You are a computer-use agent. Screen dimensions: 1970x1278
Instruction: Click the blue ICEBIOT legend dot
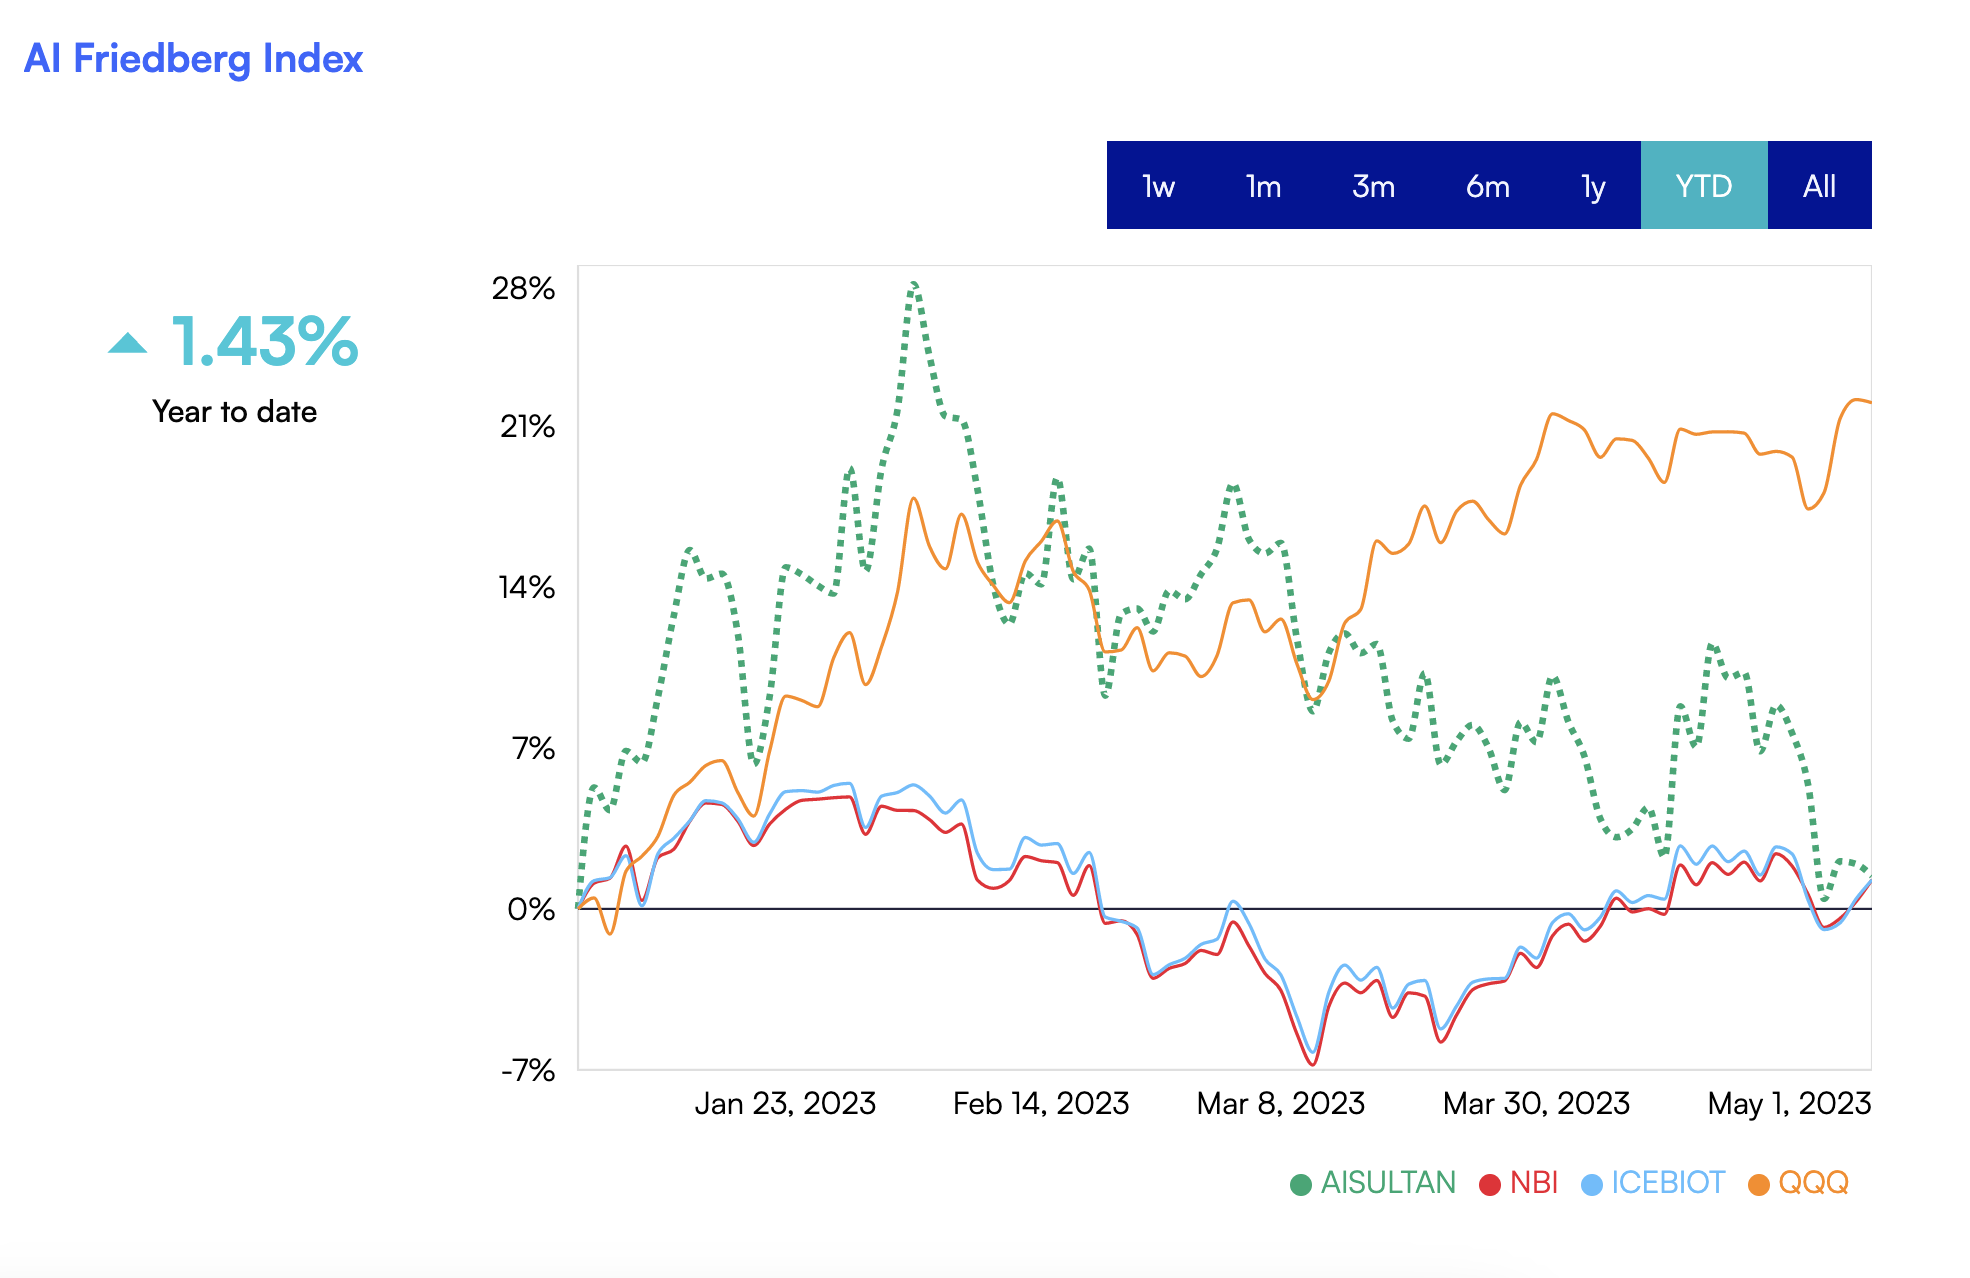point(1592,1185)
